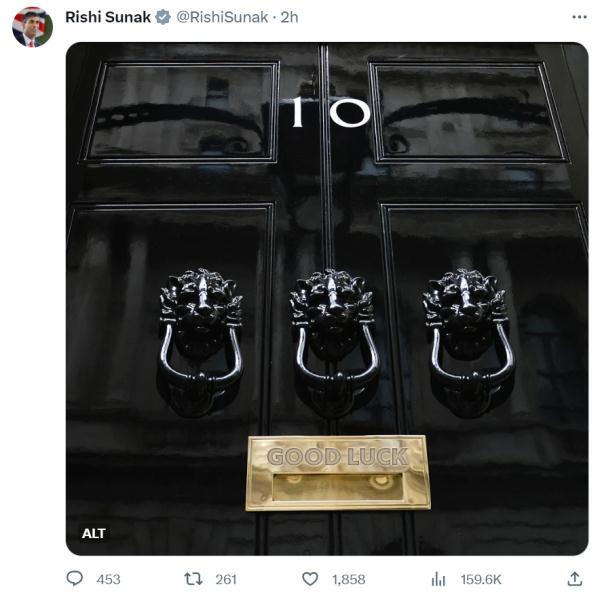This screenshot has height=595, width=600.
Task: Click the number 10 on the door photo
Action: [x=330, y=112]
